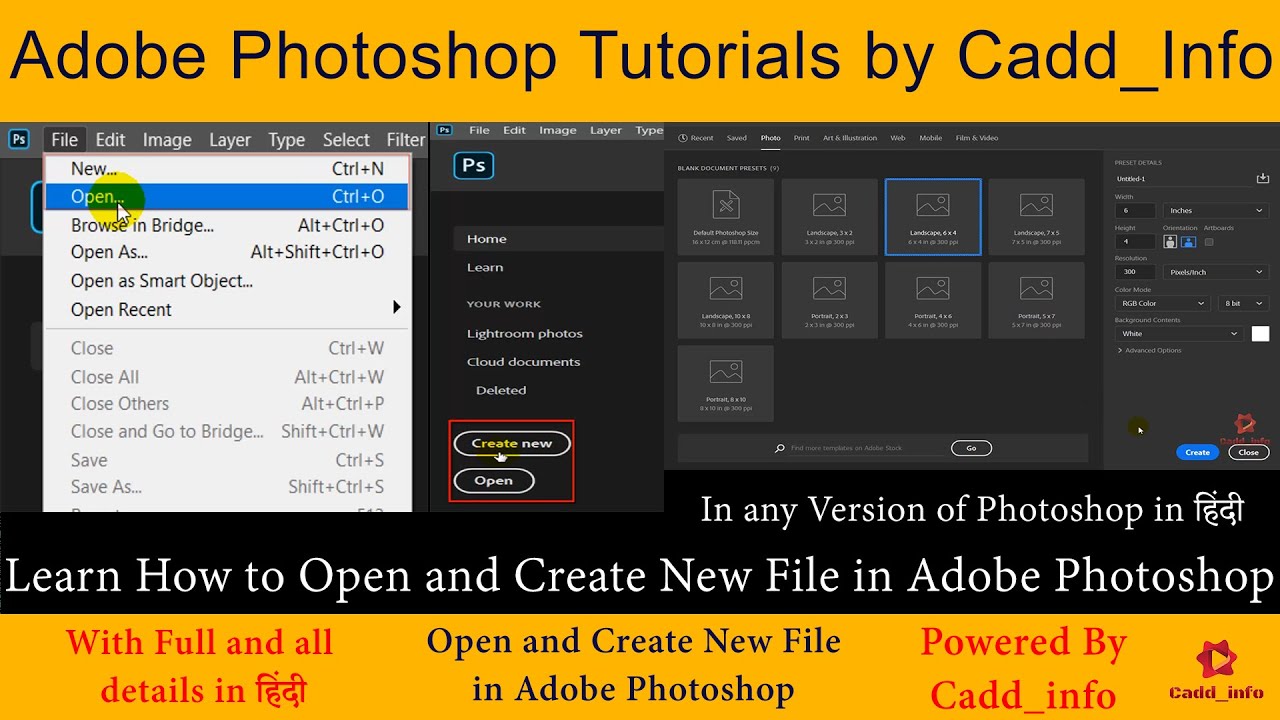This screenshot has width=1280, height=720.
Task: Choose Open As... menu entry
Action: point(227,252)
